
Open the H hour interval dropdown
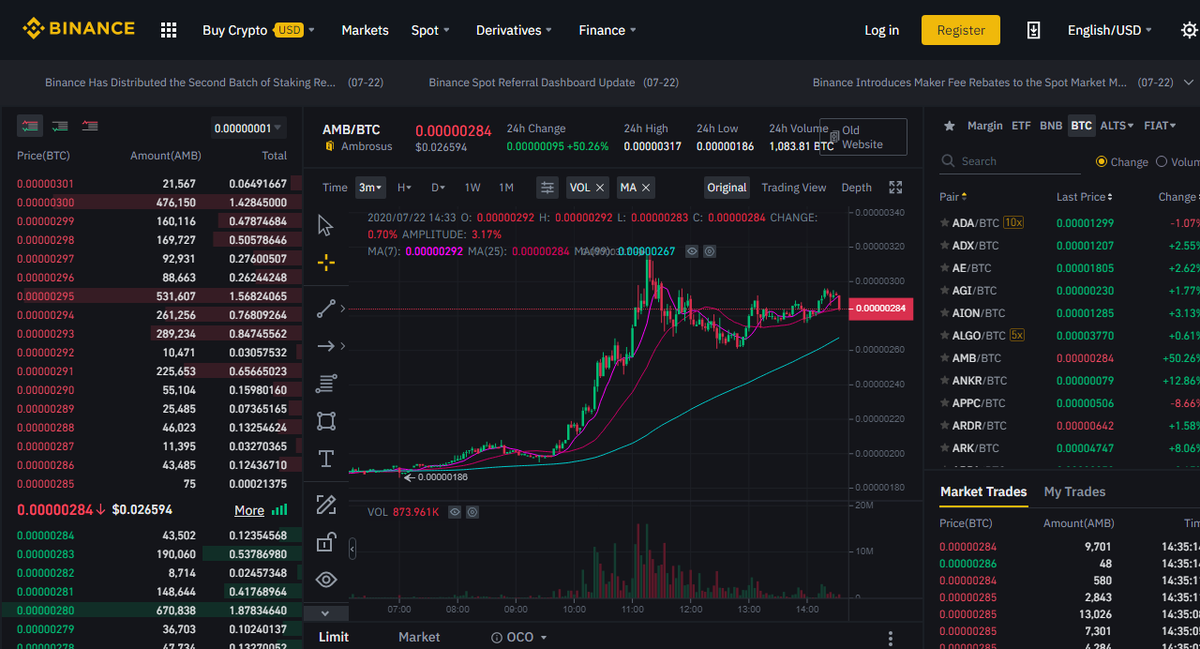pyautogui.click(x=404, y=187)
